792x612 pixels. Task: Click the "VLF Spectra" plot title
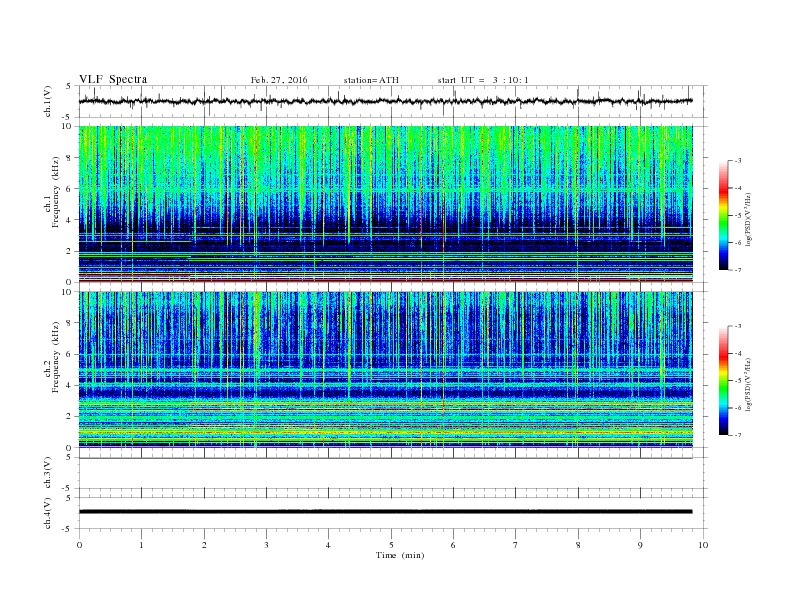click(x=113, y=79)
